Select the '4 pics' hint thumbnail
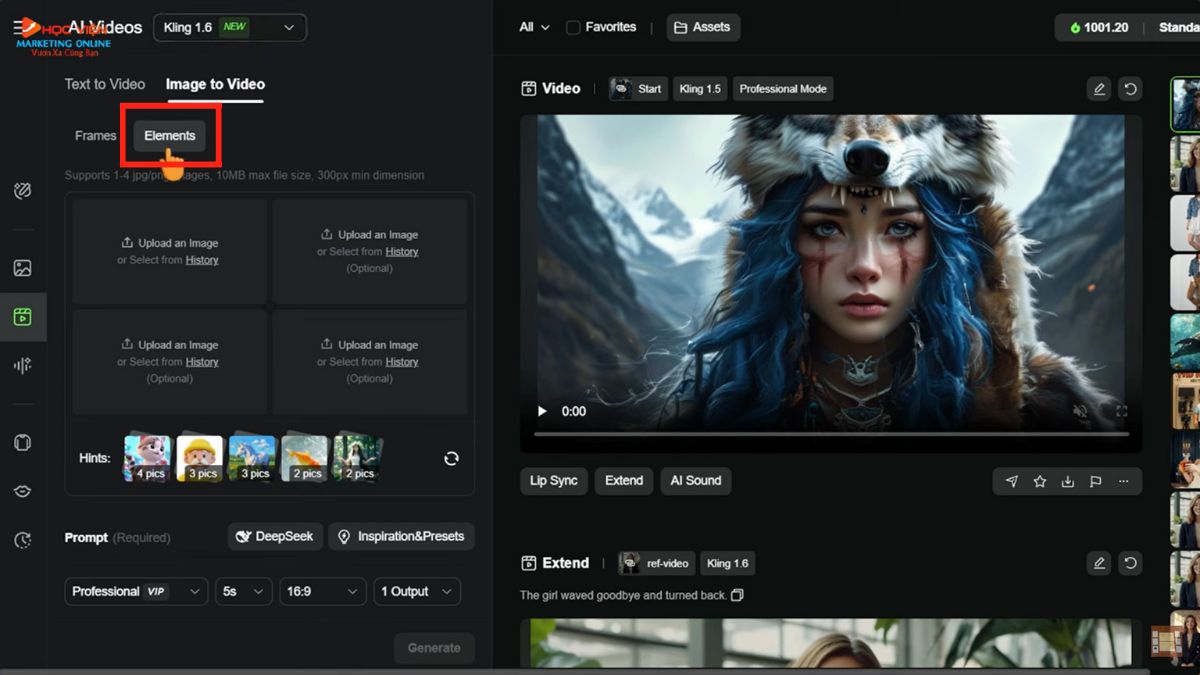This screenshot has height=675, width=1200. [148, 458]
